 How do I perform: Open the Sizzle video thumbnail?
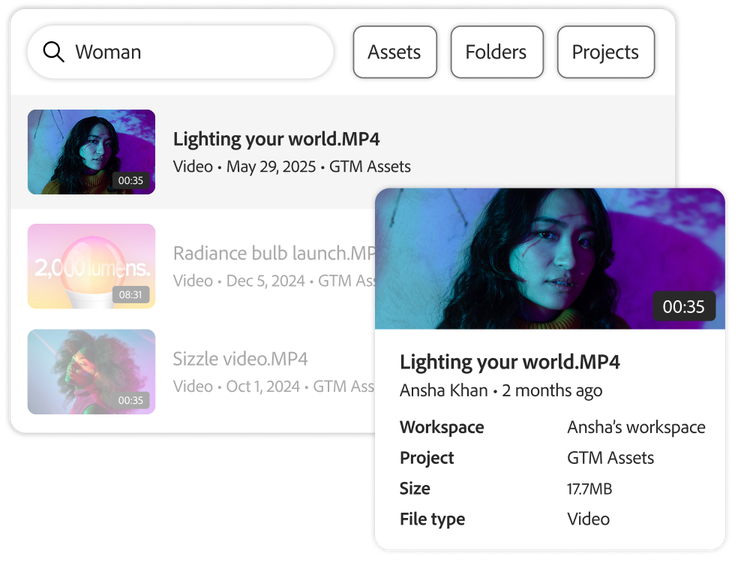pos(91,371)
